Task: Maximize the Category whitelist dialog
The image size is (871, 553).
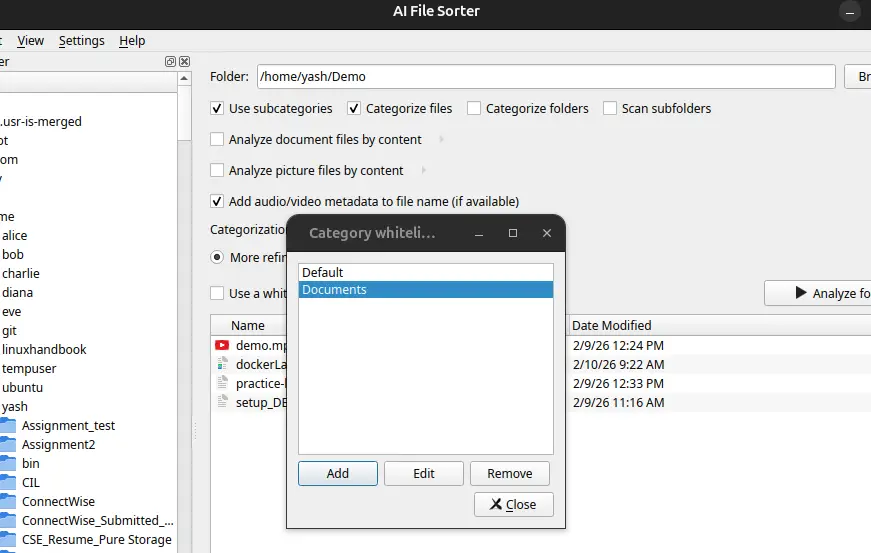Action: point(513,233)
